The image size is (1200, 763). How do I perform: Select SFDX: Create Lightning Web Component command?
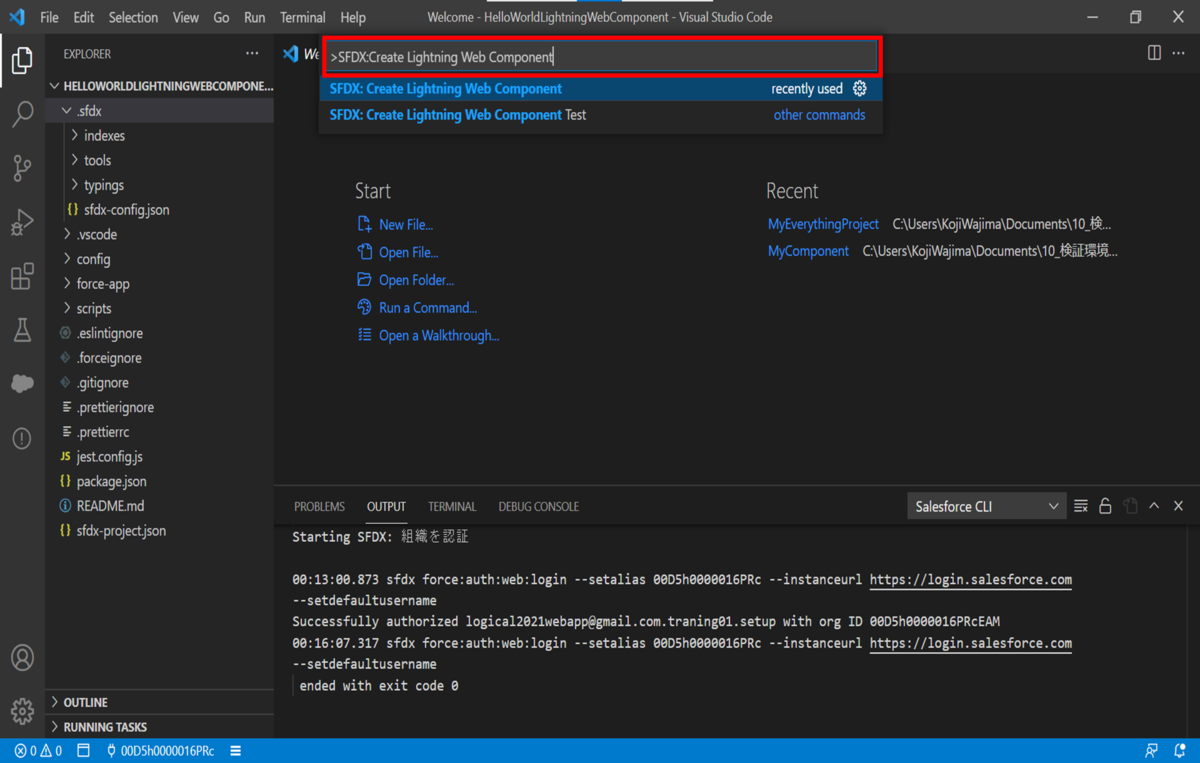[x=601, y=89]
